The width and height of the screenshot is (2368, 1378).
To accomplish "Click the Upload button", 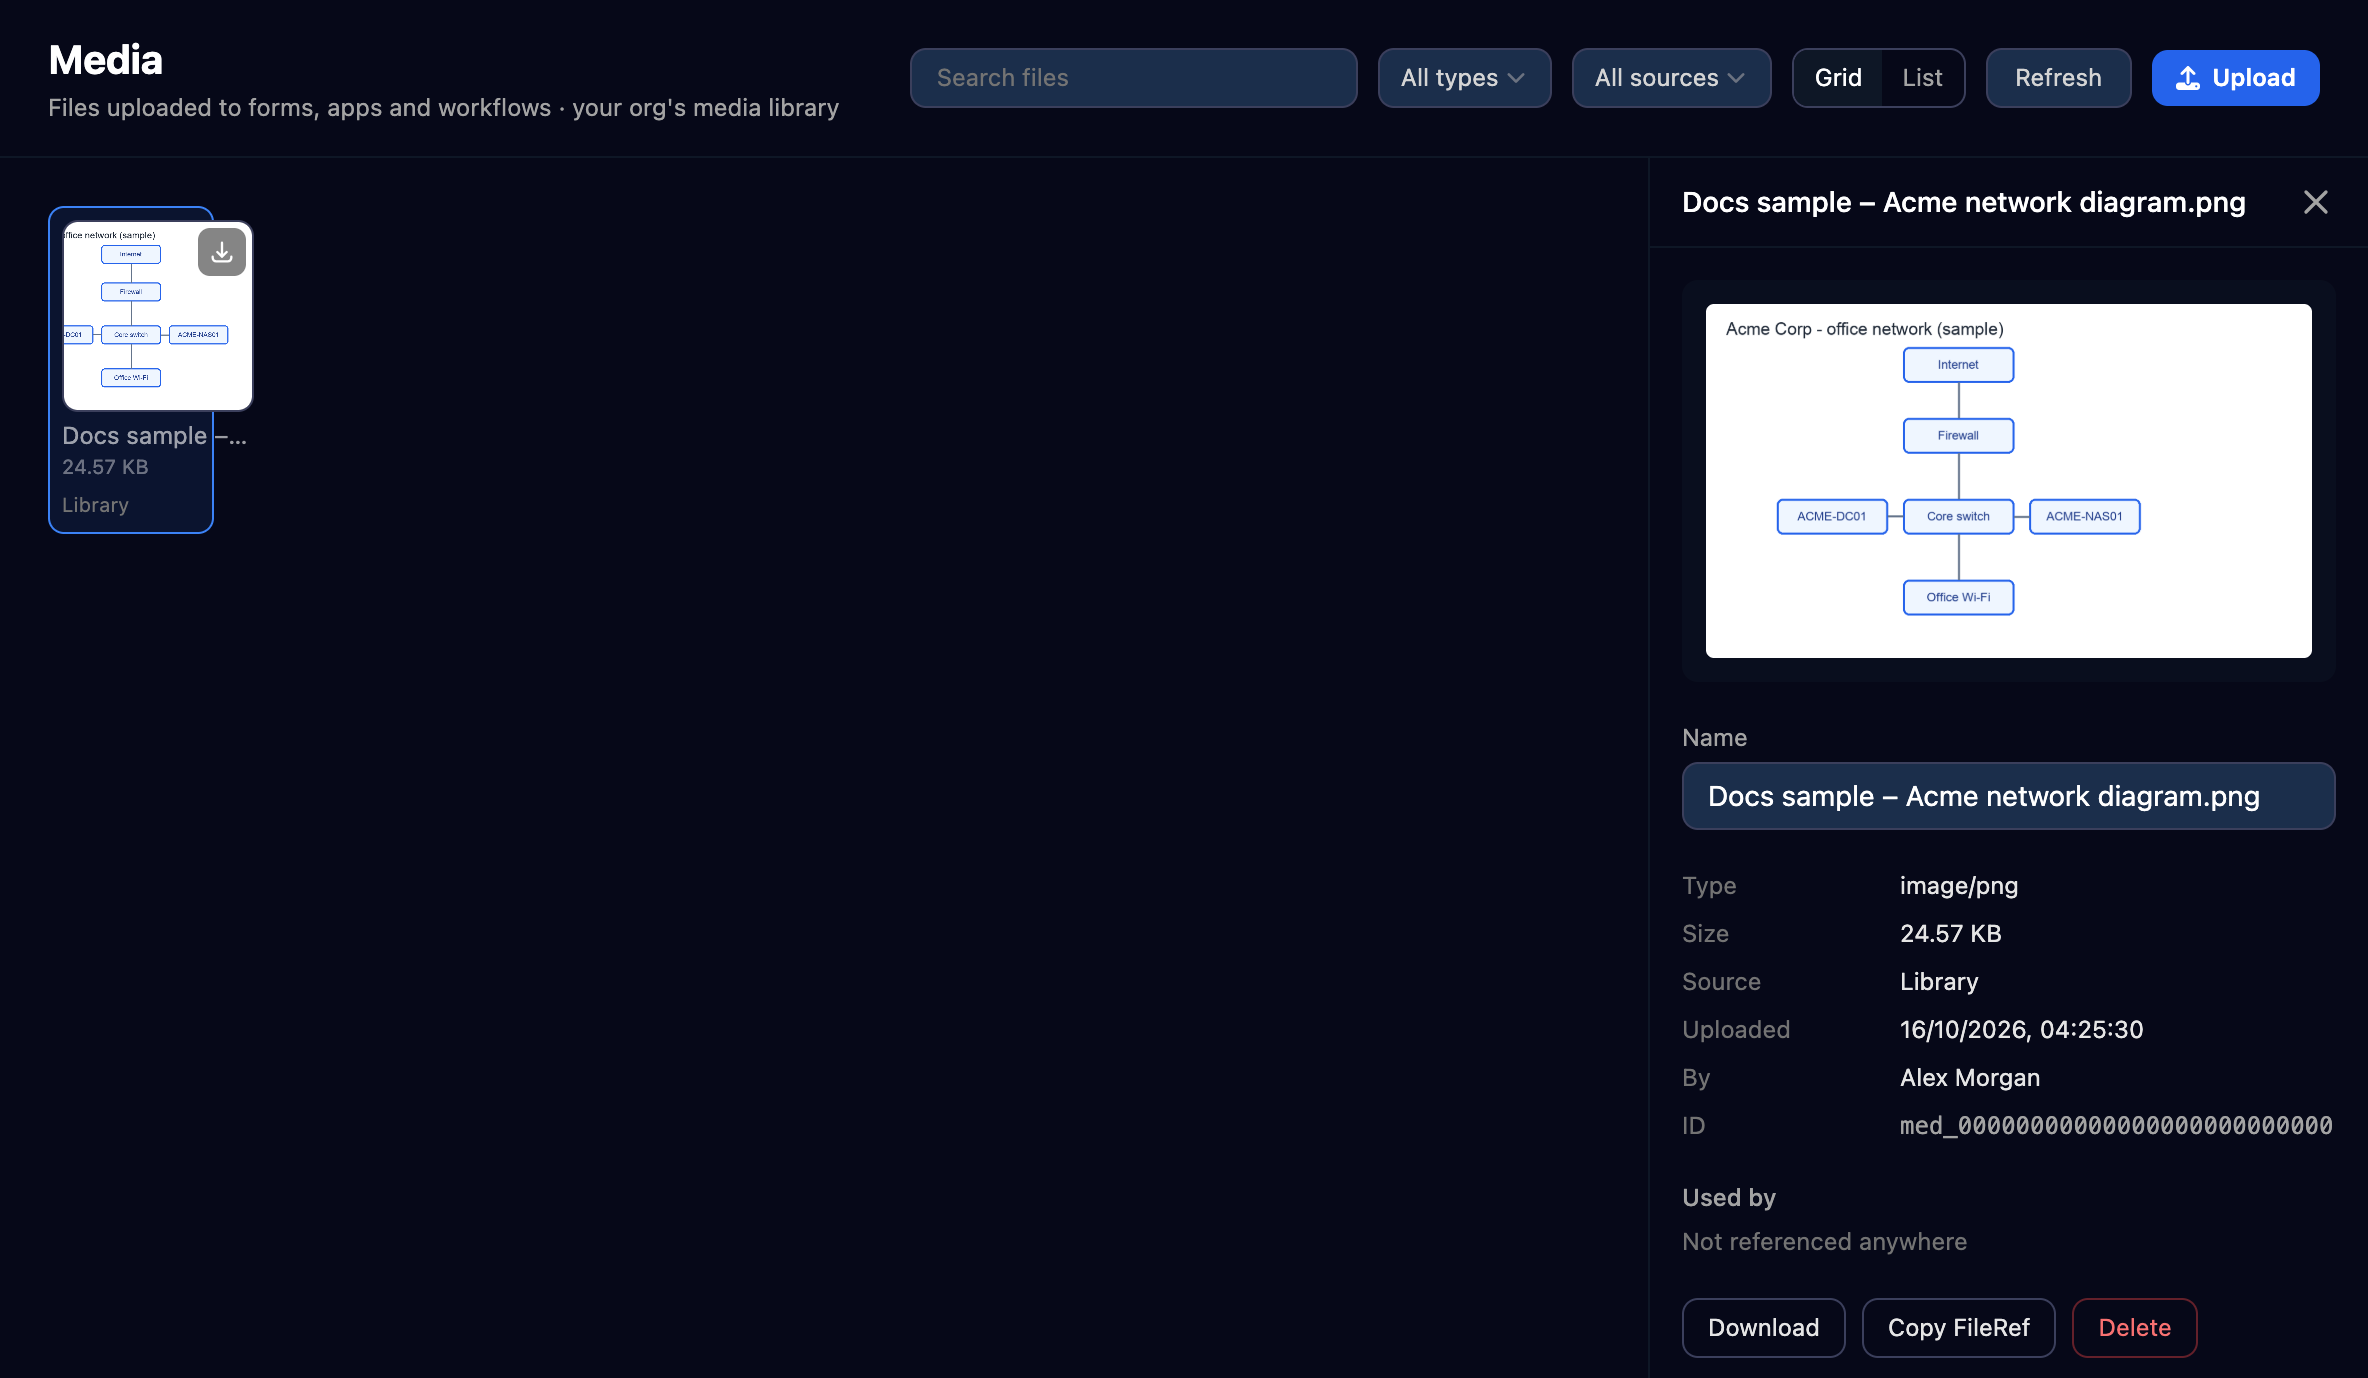I will [x=2235, y=78].
